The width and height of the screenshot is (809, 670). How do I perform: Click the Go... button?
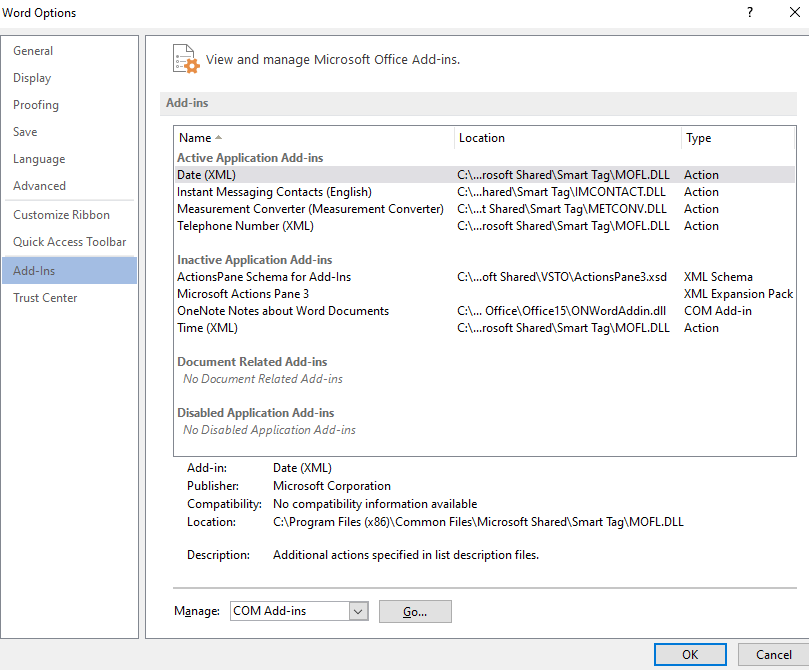pos(415,612)
